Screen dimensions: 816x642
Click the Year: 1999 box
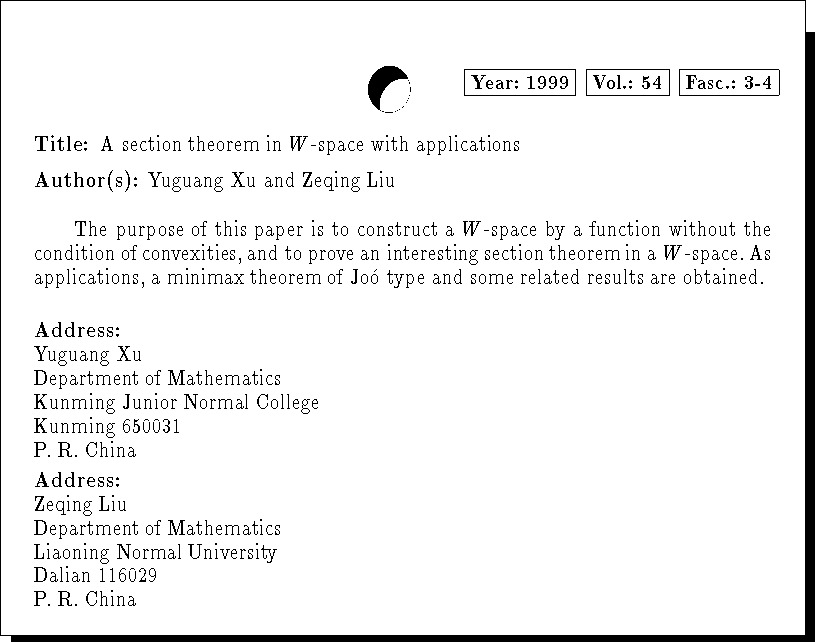(x=520, y=83)
